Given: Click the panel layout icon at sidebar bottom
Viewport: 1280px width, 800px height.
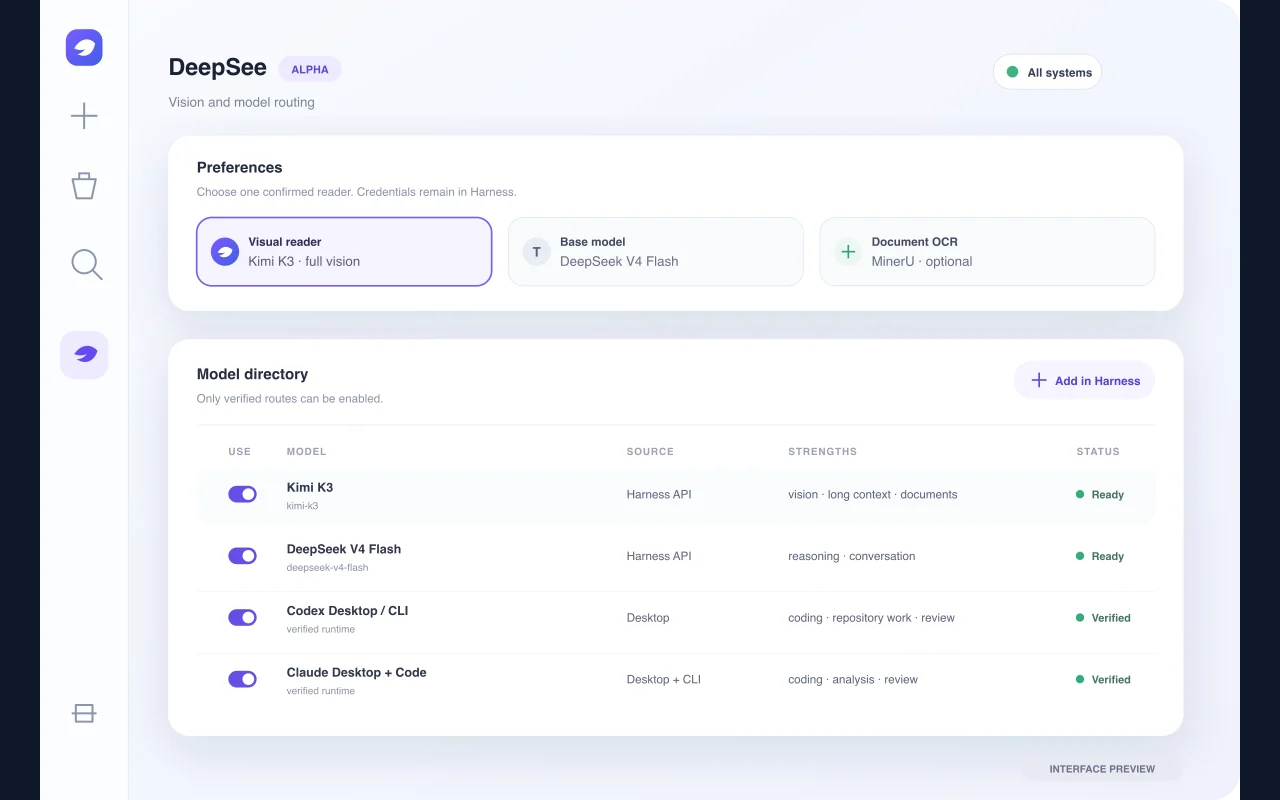Looking at the screenshot, I should tap(84, 713).
